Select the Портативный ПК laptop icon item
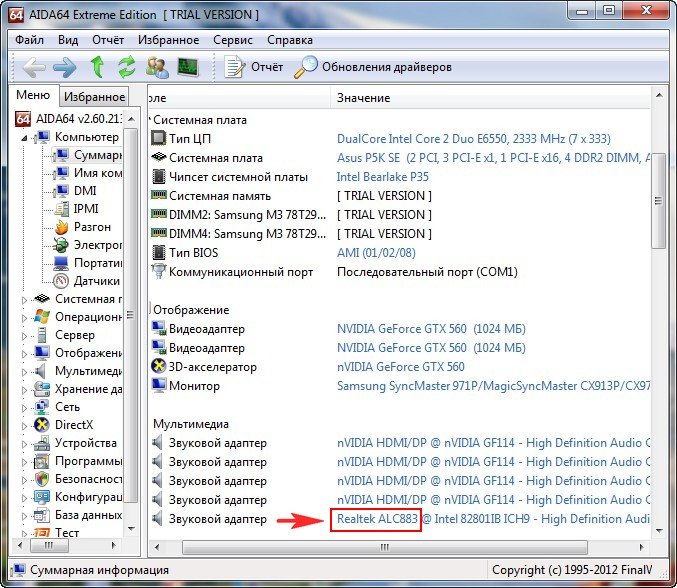Screen dimensions: 677x588 [61, 263]
